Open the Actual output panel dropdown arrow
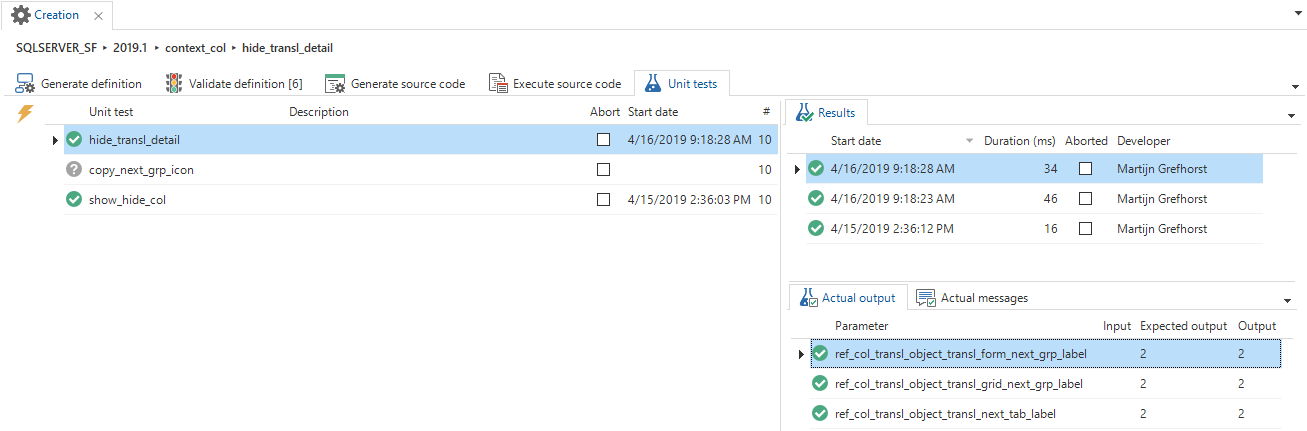 point(1287,301)
